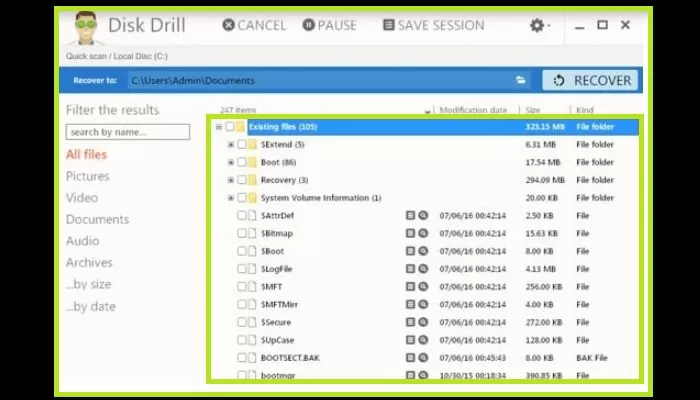Filter results by Documents
Viewport: 700px width, 400px height.
pyautogui.click(x=97, y=219)
